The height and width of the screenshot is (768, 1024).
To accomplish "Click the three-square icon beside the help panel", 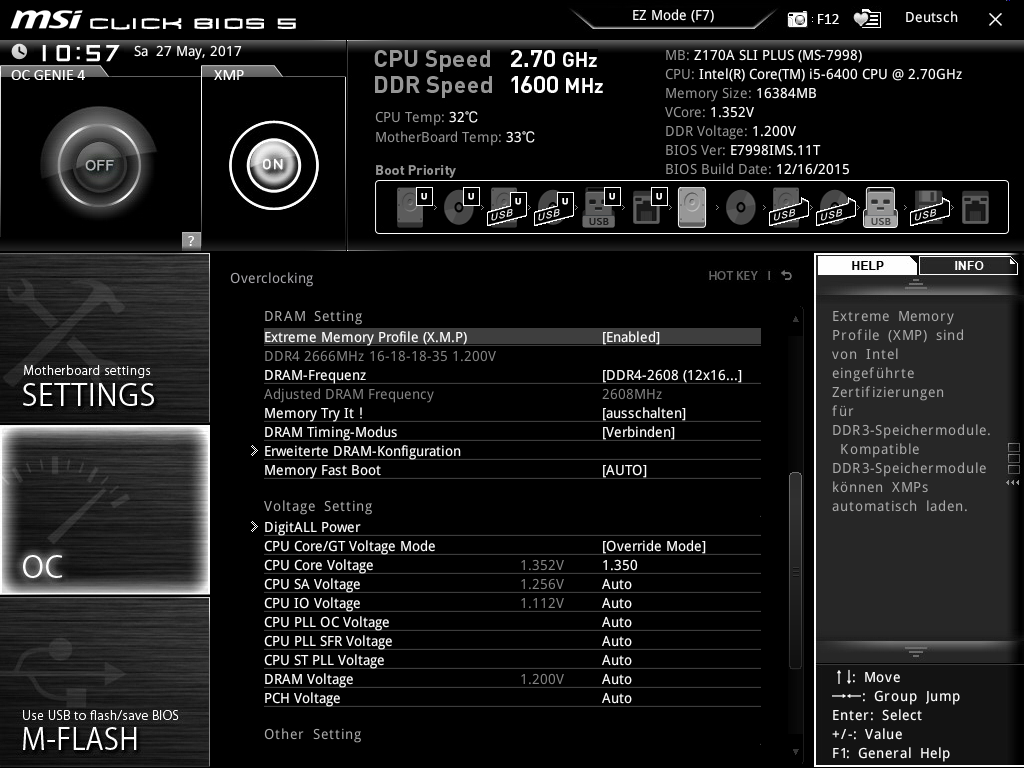I will [1014, 458].
